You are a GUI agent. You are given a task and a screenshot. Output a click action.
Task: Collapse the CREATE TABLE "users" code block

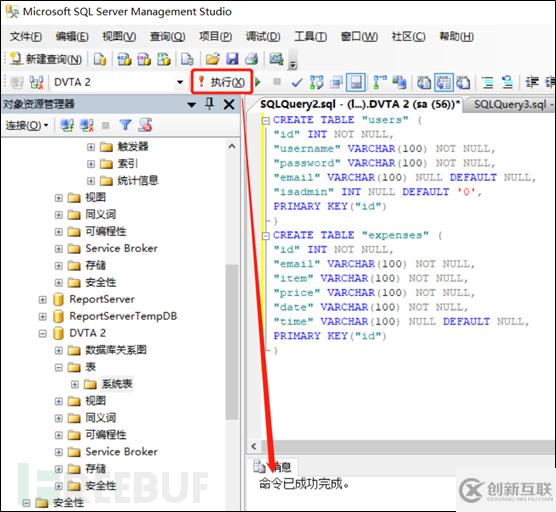point(266,121)
